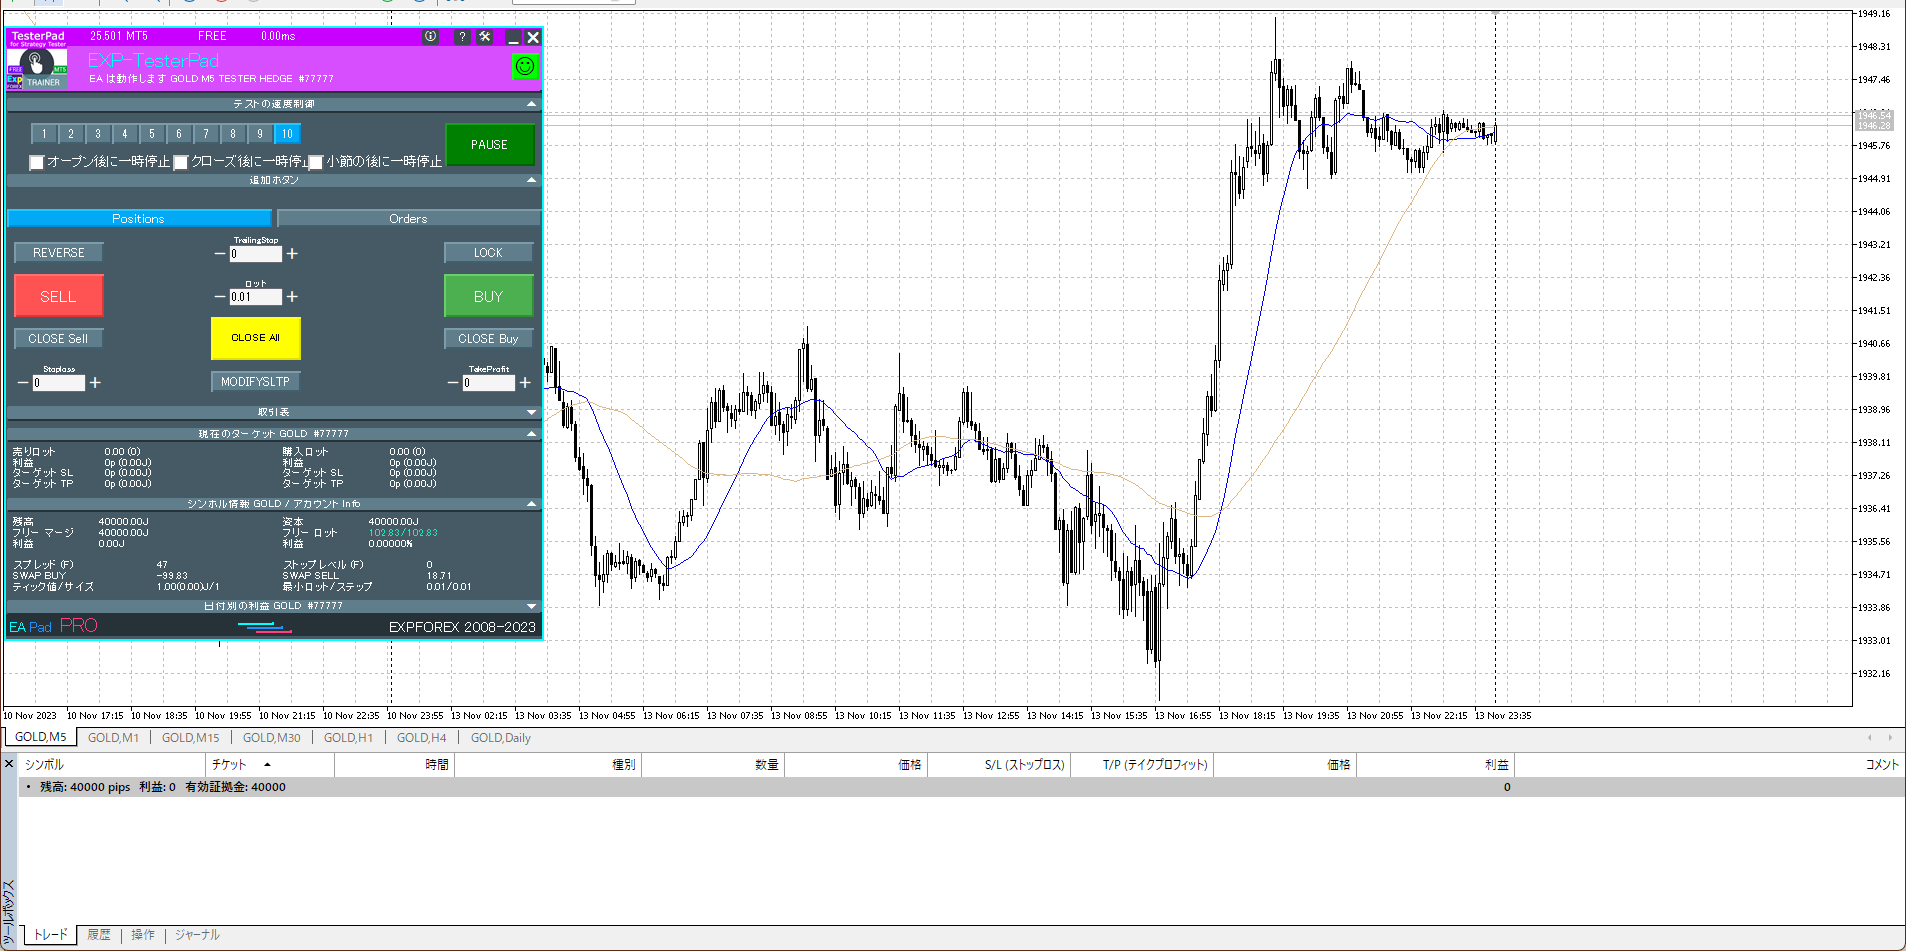This screenshot has width=1906, height=951.
Task: Enable pause after close (クローズ後に一時停止) checkbox
Action: [181, 162]
